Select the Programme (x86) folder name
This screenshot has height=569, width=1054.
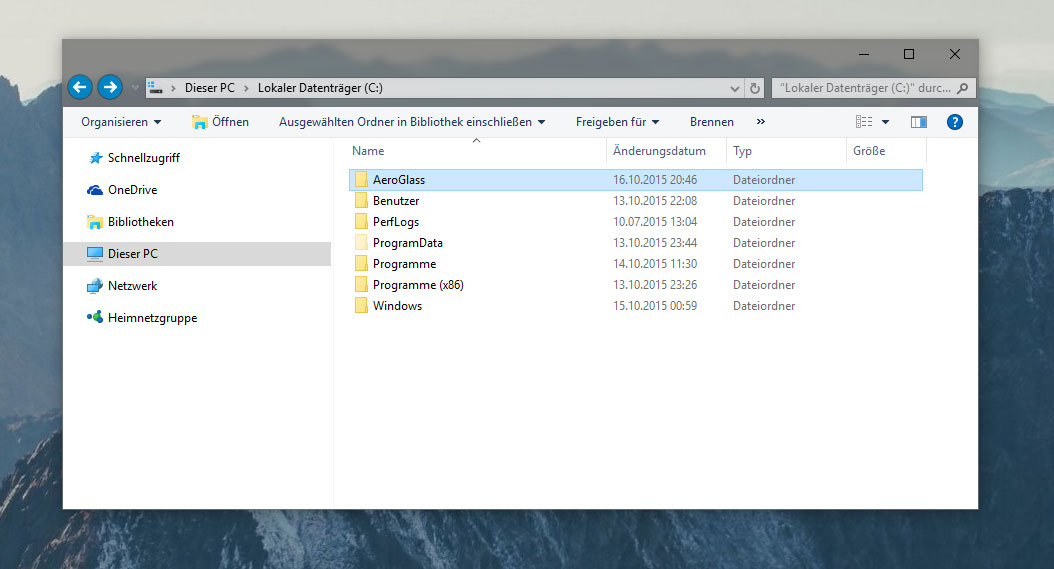[x=418, y=285]
